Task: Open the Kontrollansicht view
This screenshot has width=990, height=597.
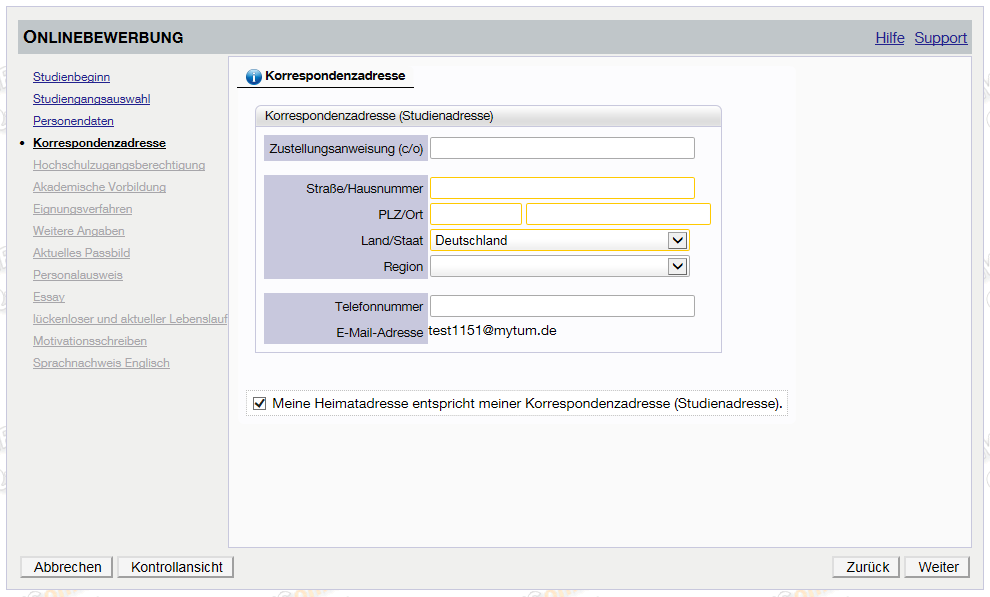Action: click(176, 567)
